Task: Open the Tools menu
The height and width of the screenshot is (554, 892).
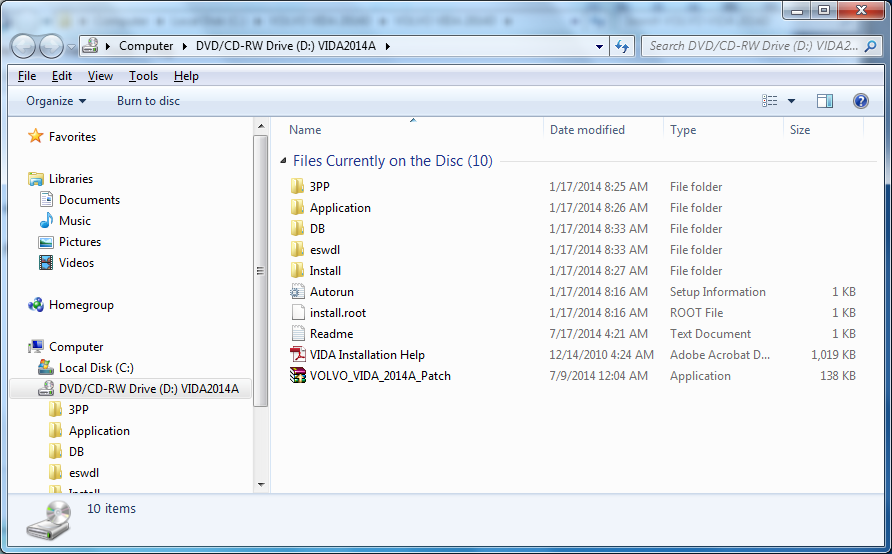Action: pos(143,76)
